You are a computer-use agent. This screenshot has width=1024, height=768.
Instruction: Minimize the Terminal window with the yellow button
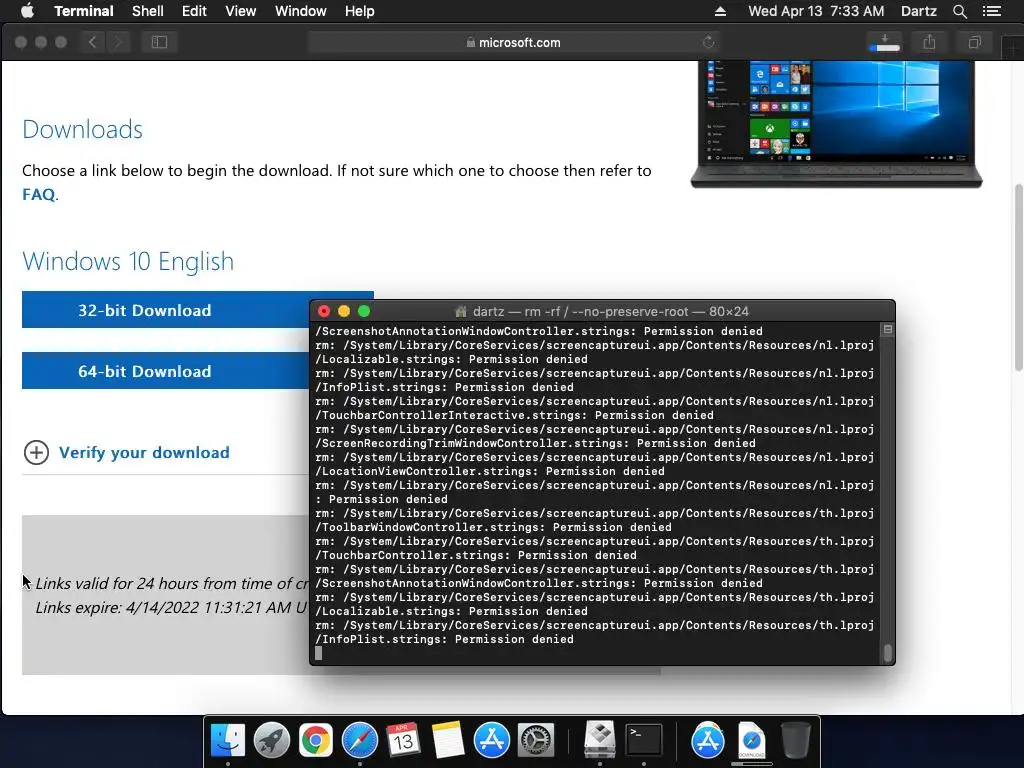(344, 312)
